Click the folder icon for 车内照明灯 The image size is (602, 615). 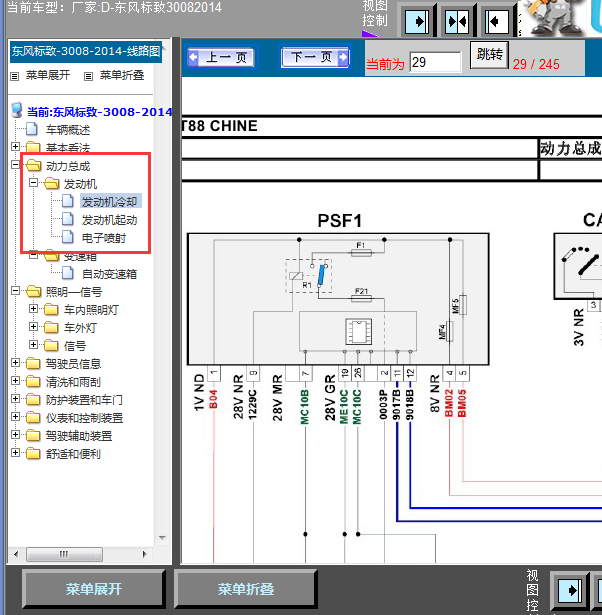(x=52, y=309)
